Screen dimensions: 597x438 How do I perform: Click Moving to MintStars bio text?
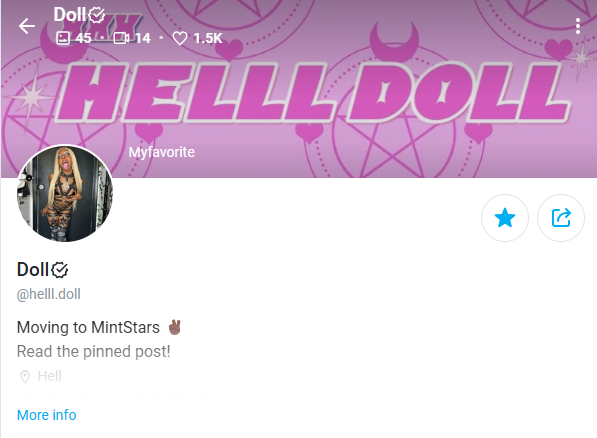click(88, 328)
